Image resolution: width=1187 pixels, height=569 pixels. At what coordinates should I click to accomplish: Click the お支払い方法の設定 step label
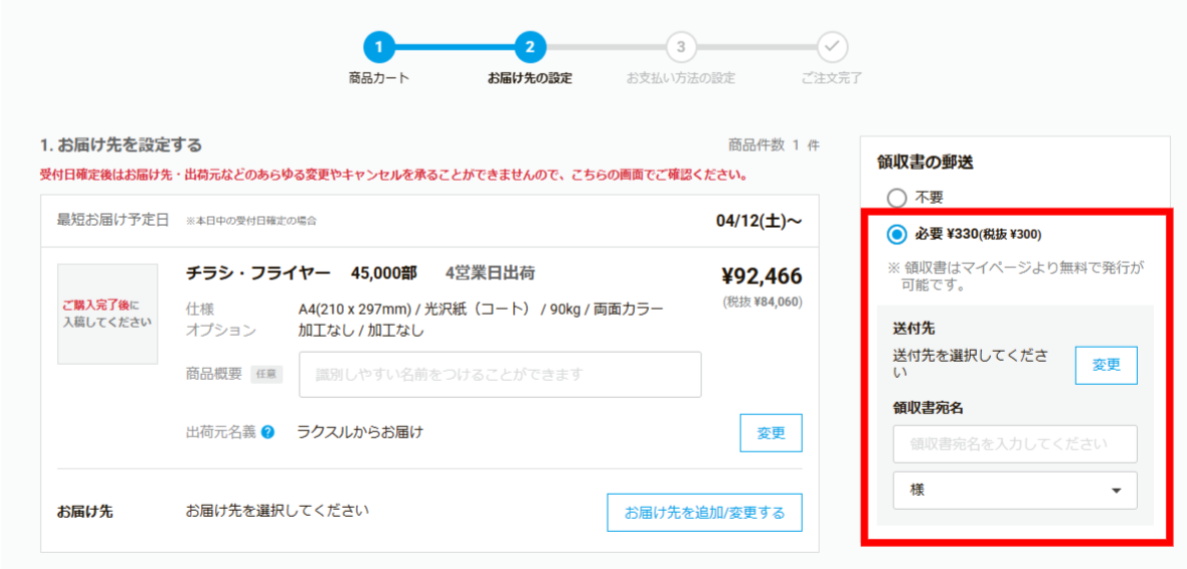pos(681,78)
